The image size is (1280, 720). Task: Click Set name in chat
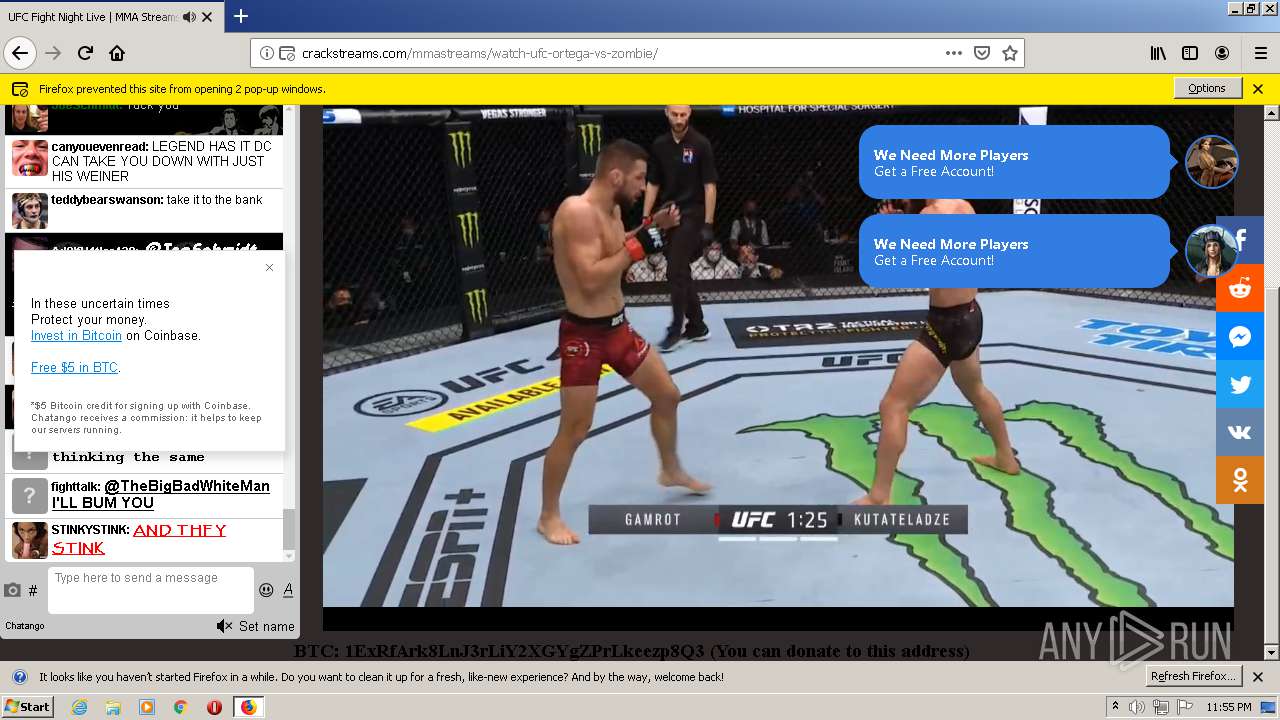point(267,626)
